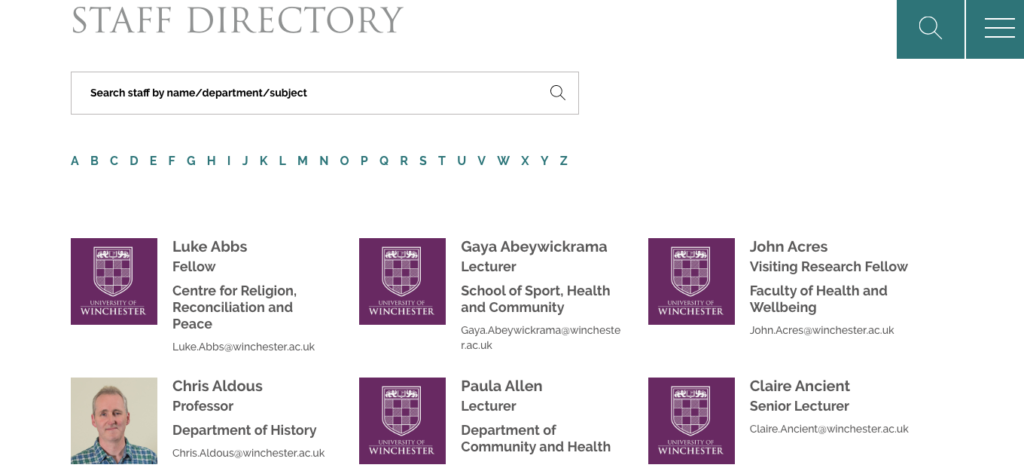Focus the staff search input field
Screen dimensions: 1024x474
310,93
